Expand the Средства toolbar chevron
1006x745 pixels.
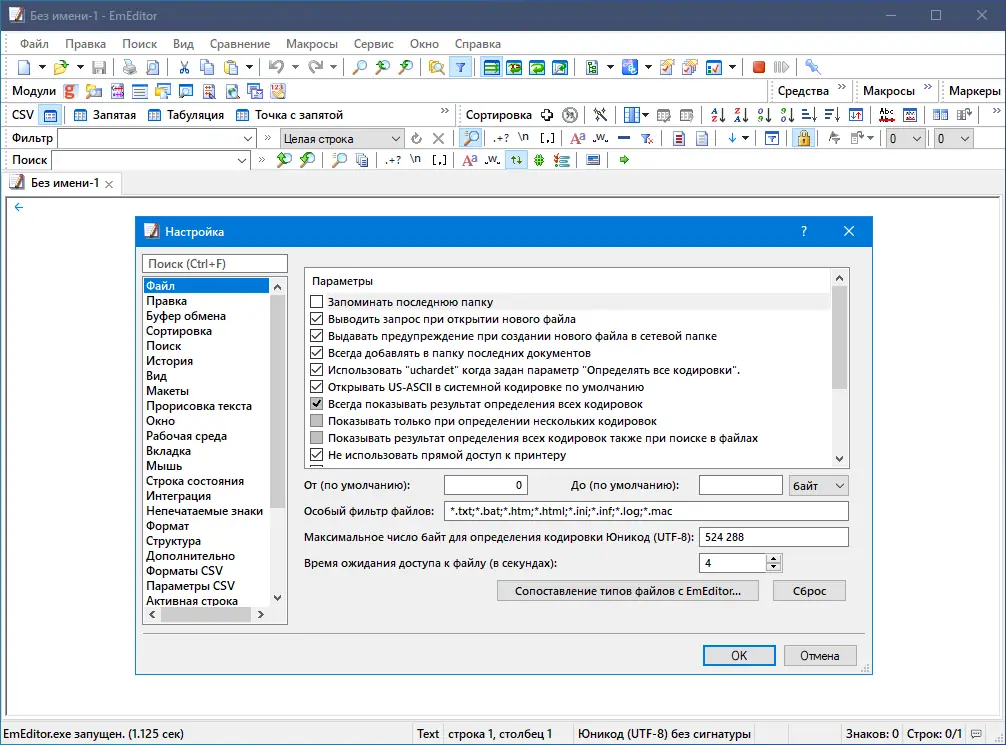pos(842,87)
